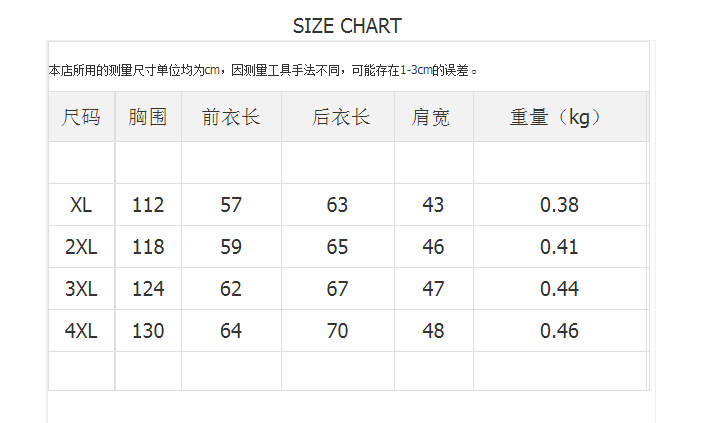Image resolution: width=709 pixels, height=423 pixels.
Task: Click the 肩宽 column header
Action: 433,117
